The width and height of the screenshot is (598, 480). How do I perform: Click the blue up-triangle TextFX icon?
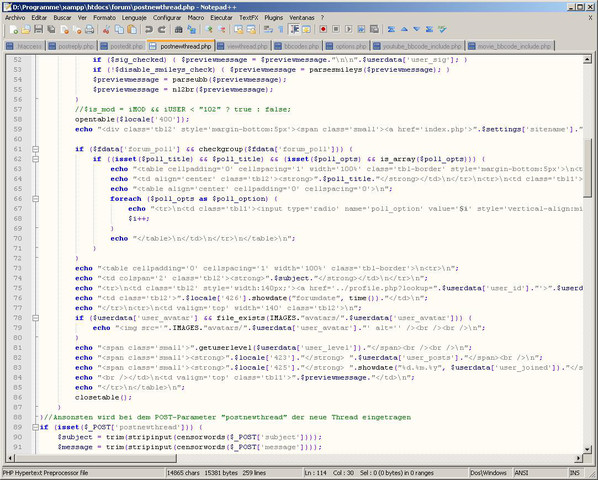pos(404,29)
